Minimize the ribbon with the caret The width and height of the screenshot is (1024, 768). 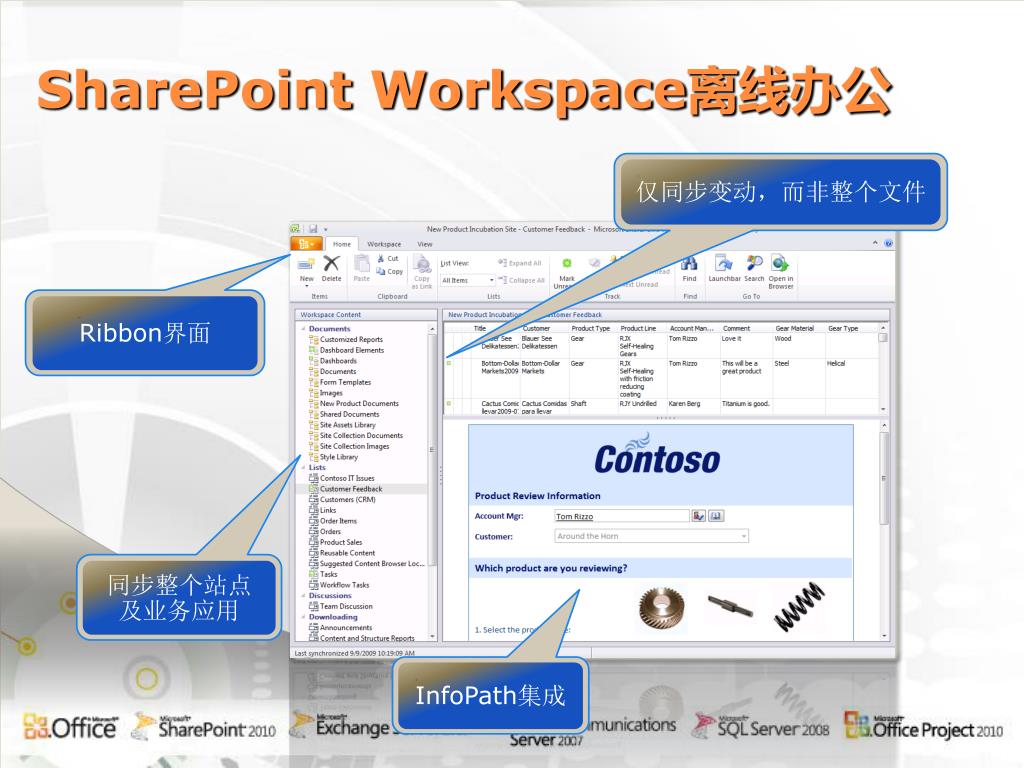pyautogui.click(x=875, y=243)
